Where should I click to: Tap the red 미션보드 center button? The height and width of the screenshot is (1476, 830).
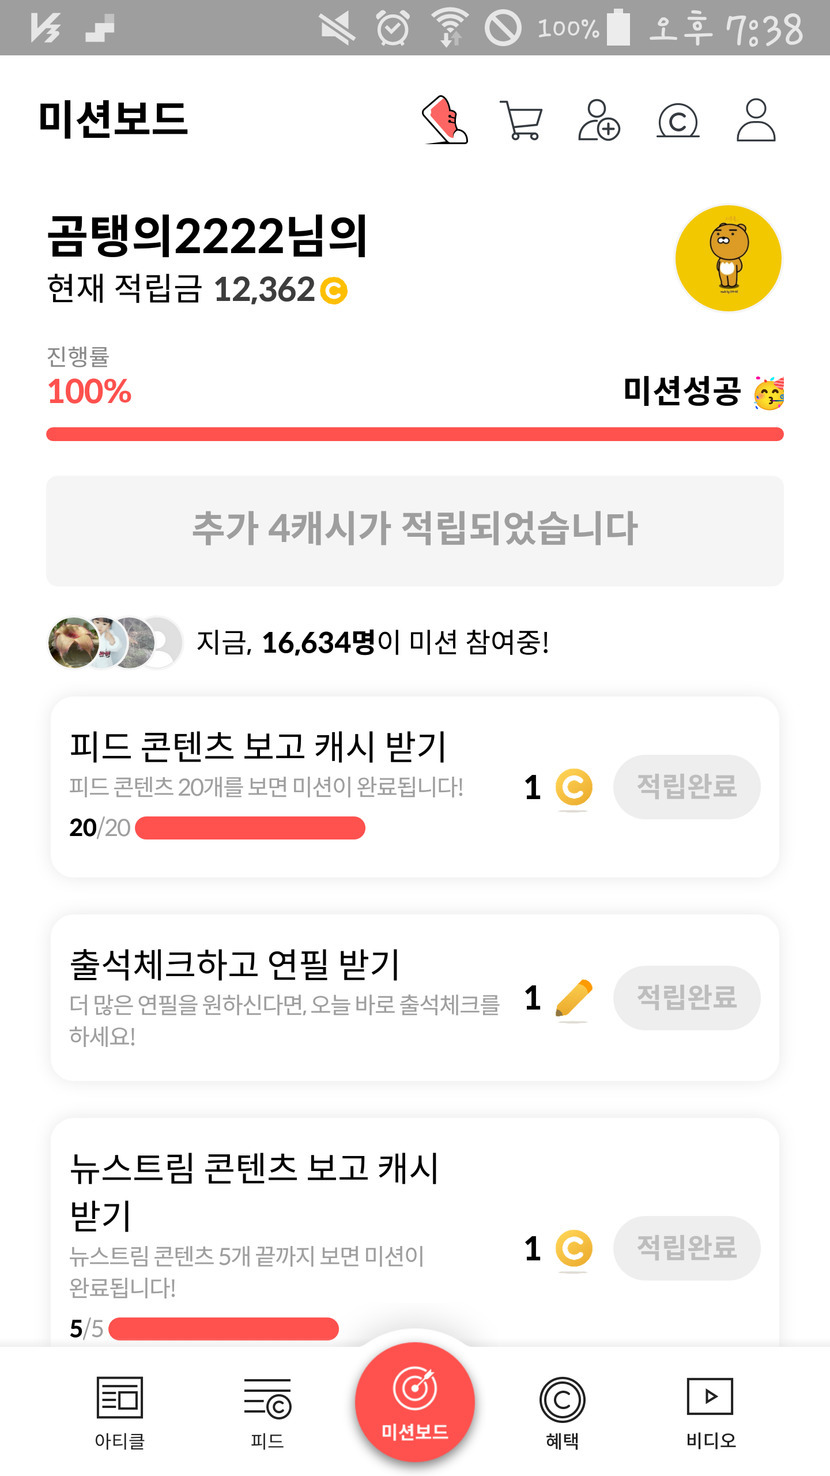point(415,1402)
